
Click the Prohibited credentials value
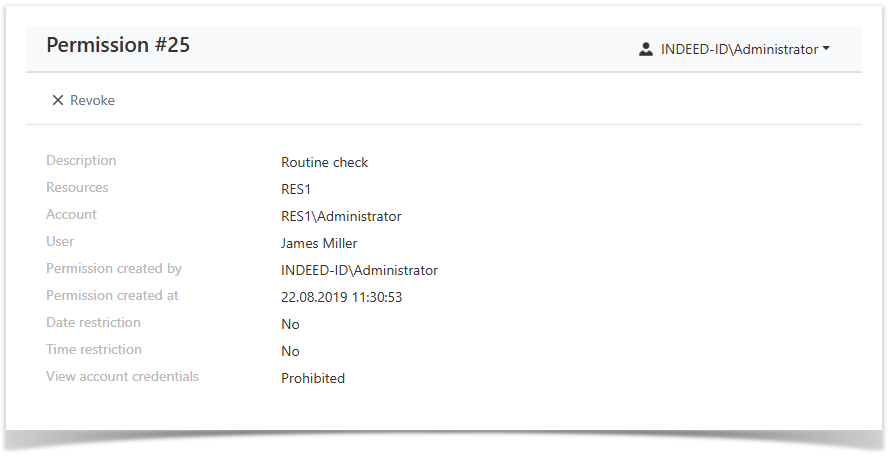pyautogui.click(x=313, y=378)
